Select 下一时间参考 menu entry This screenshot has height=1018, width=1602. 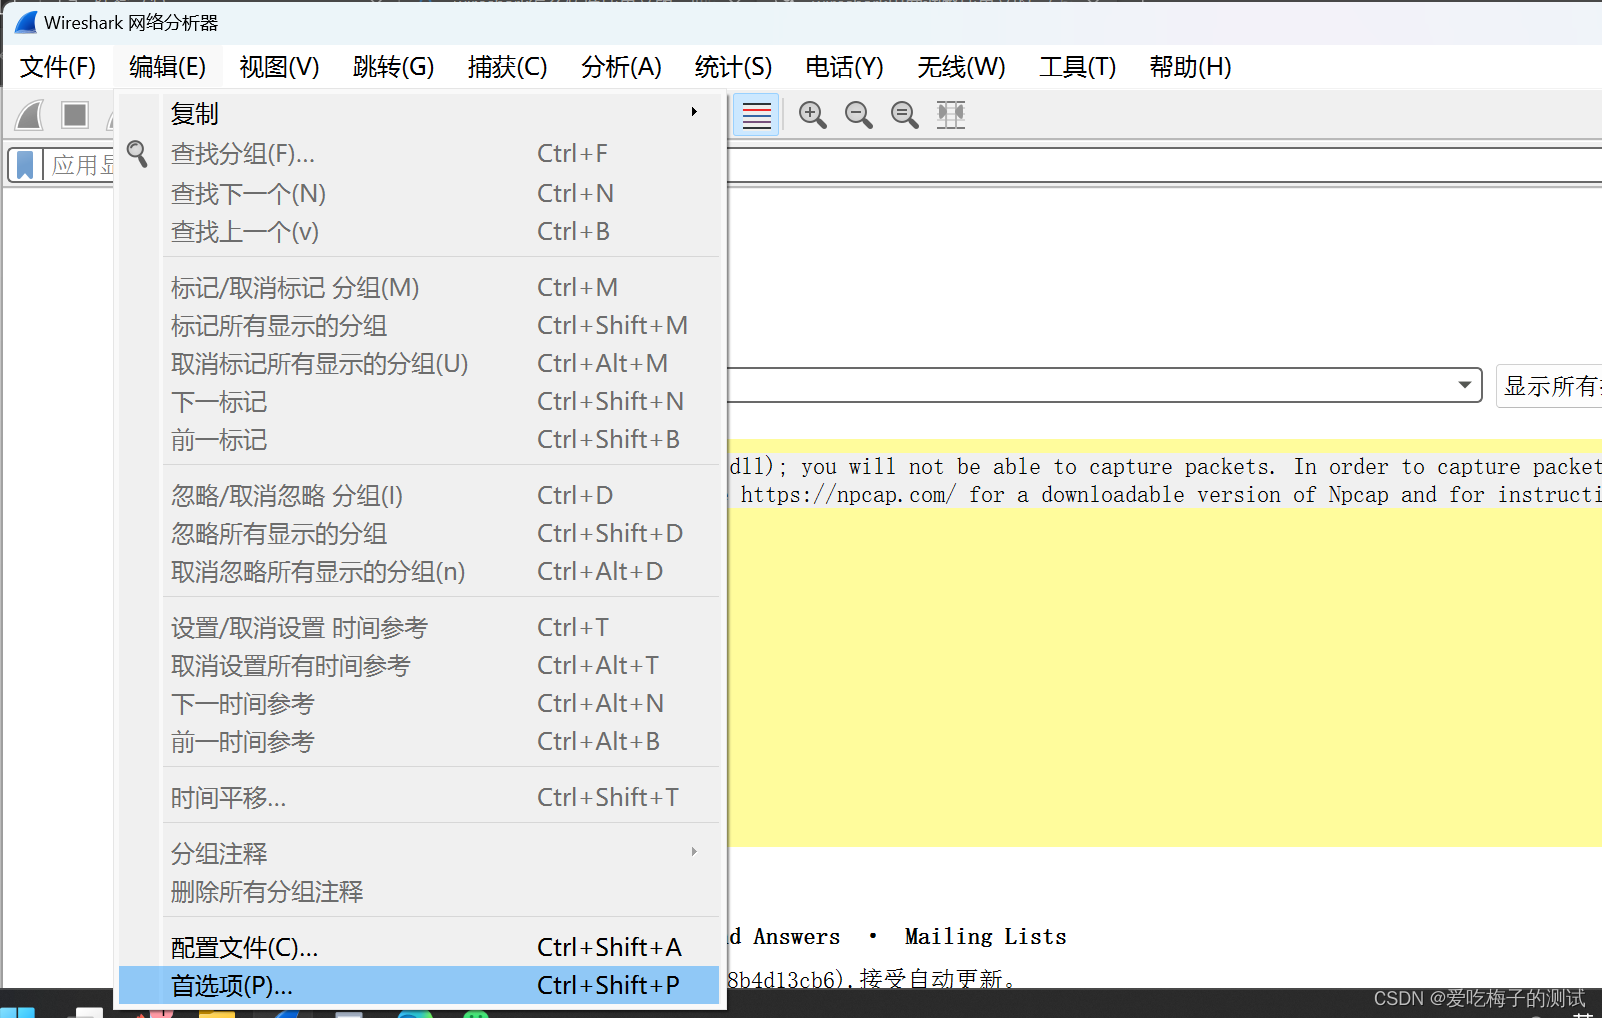tap(419, 703)
